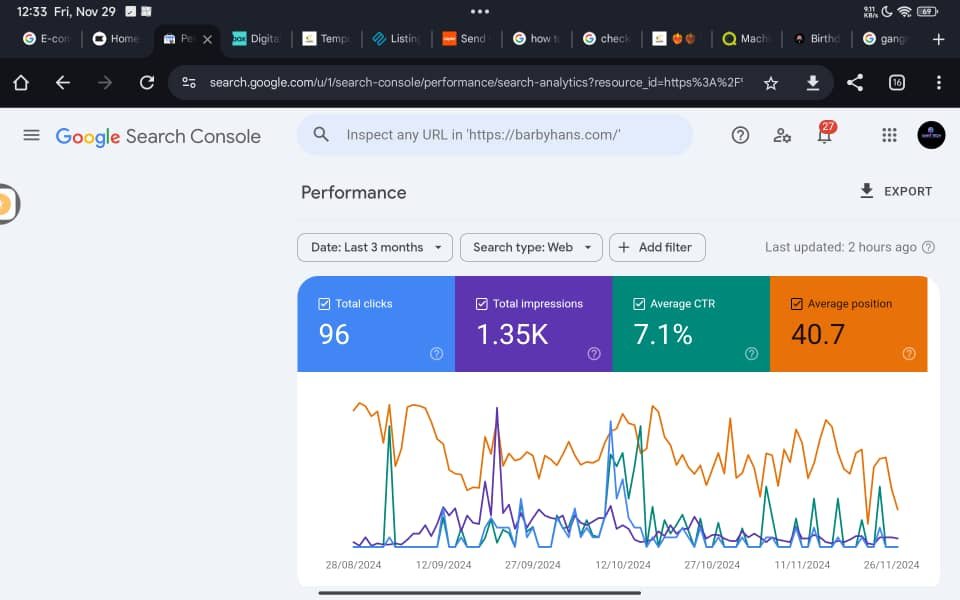Switch to the E-con browser tab
This screenshot has height=600, width=960.
[46, 39]
